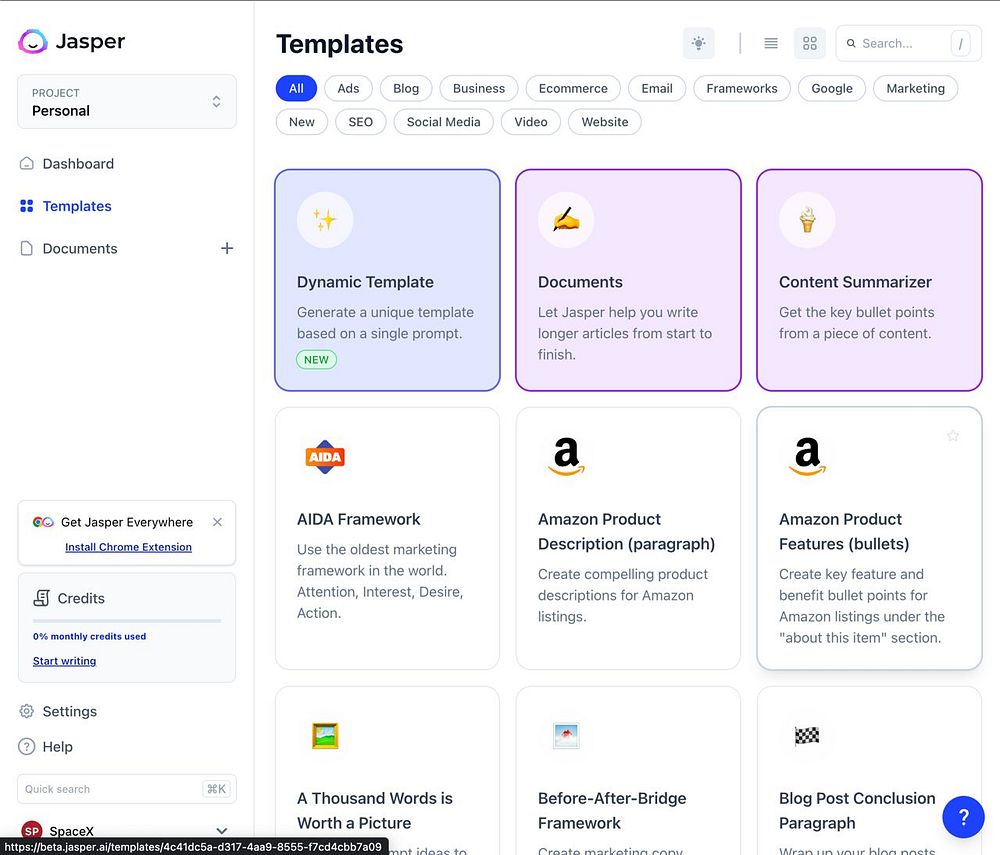The width and height of the screenshot is (1000, 855).
Task: Open the Dynamic Template card title
Action: coord(365,282)
